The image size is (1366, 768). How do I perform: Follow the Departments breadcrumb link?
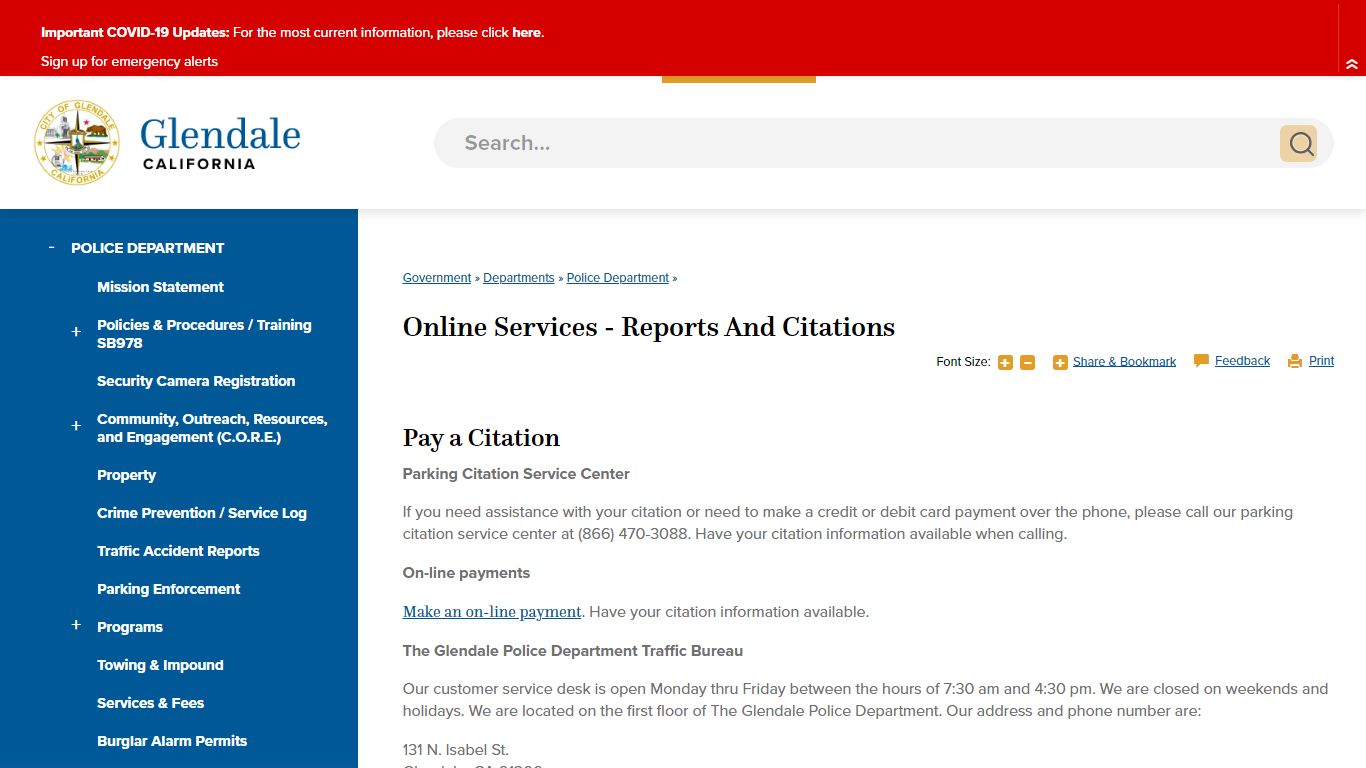519,278
